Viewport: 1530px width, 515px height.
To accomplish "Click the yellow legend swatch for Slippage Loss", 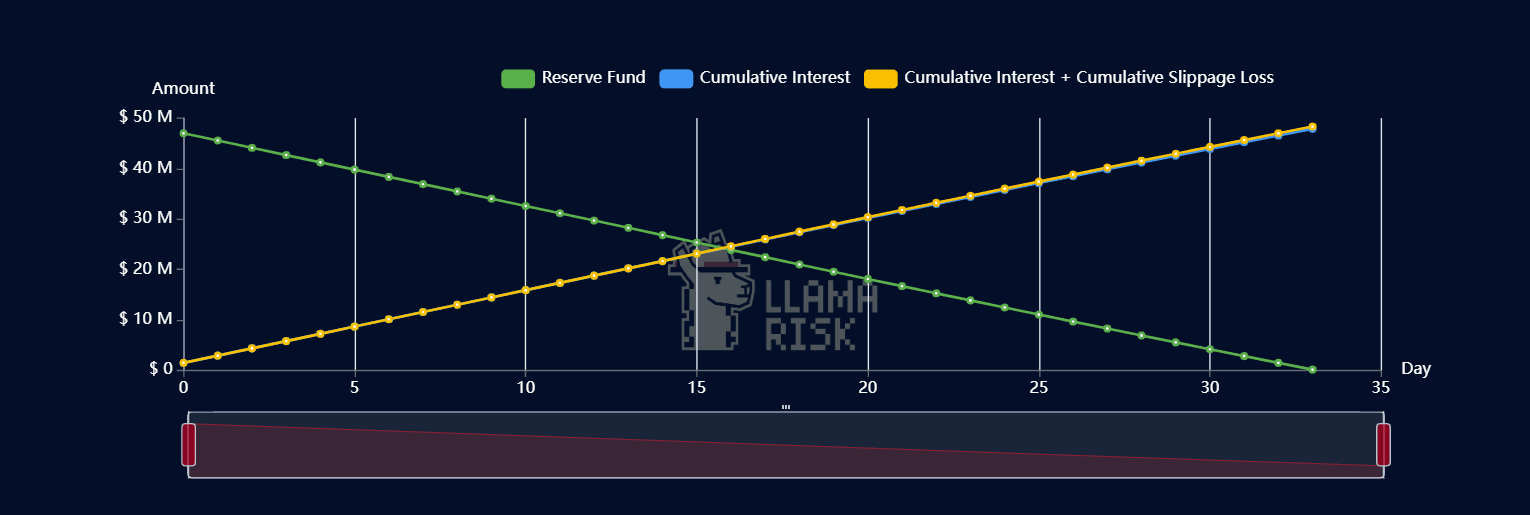I will [x=880, y=78].
